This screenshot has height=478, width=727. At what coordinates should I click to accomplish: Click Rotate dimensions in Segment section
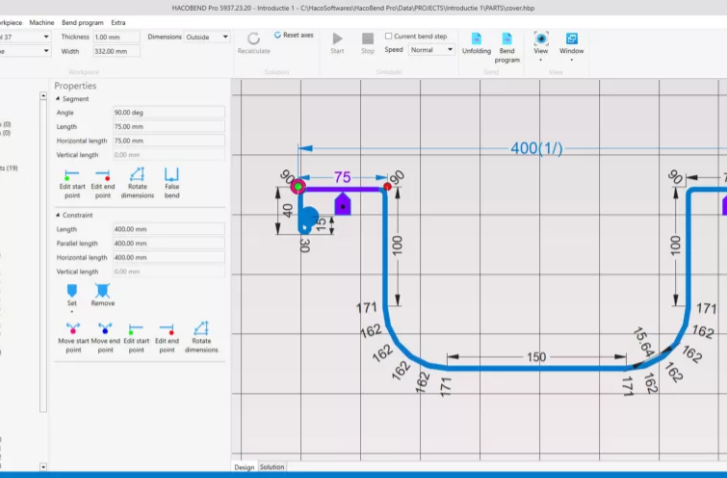pos(137,181)
